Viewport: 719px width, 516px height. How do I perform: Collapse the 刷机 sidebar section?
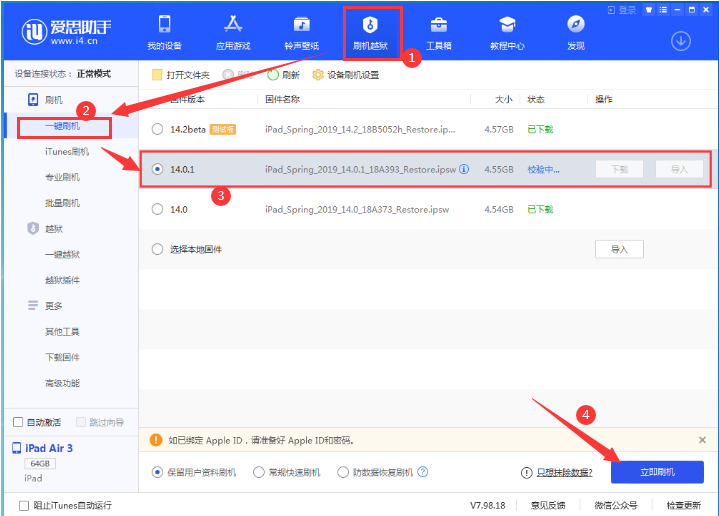(45, 100)
